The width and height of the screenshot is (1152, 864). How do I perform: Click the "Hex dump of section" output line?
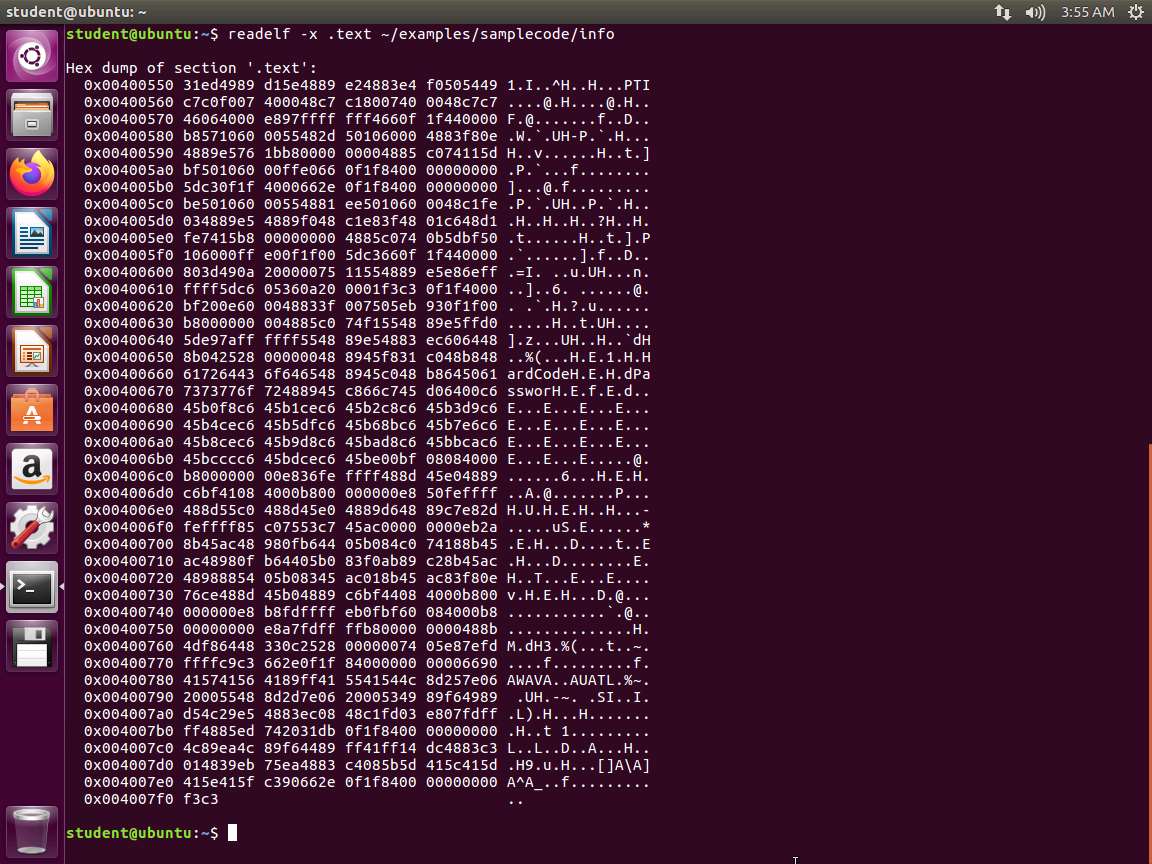190,68
